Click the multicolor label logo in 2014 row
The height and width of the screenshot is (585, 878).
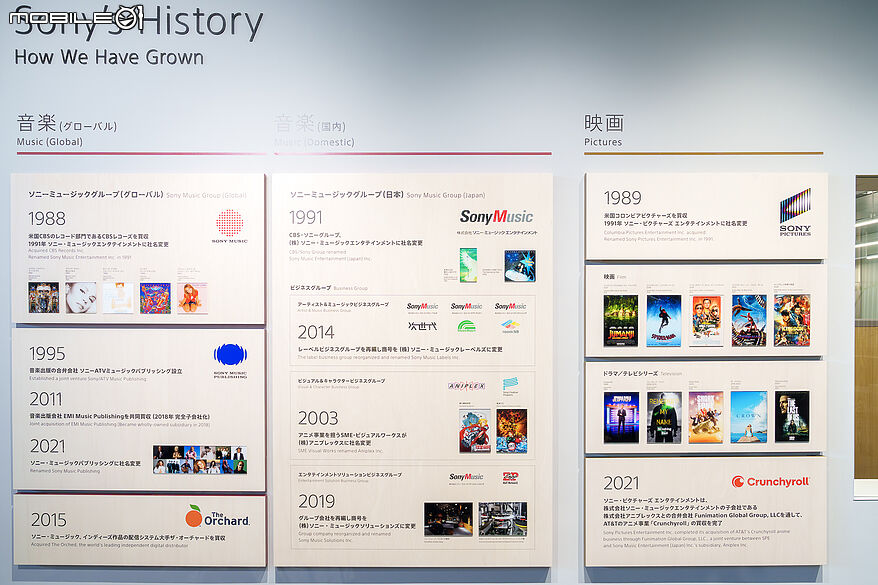(510, 325)
